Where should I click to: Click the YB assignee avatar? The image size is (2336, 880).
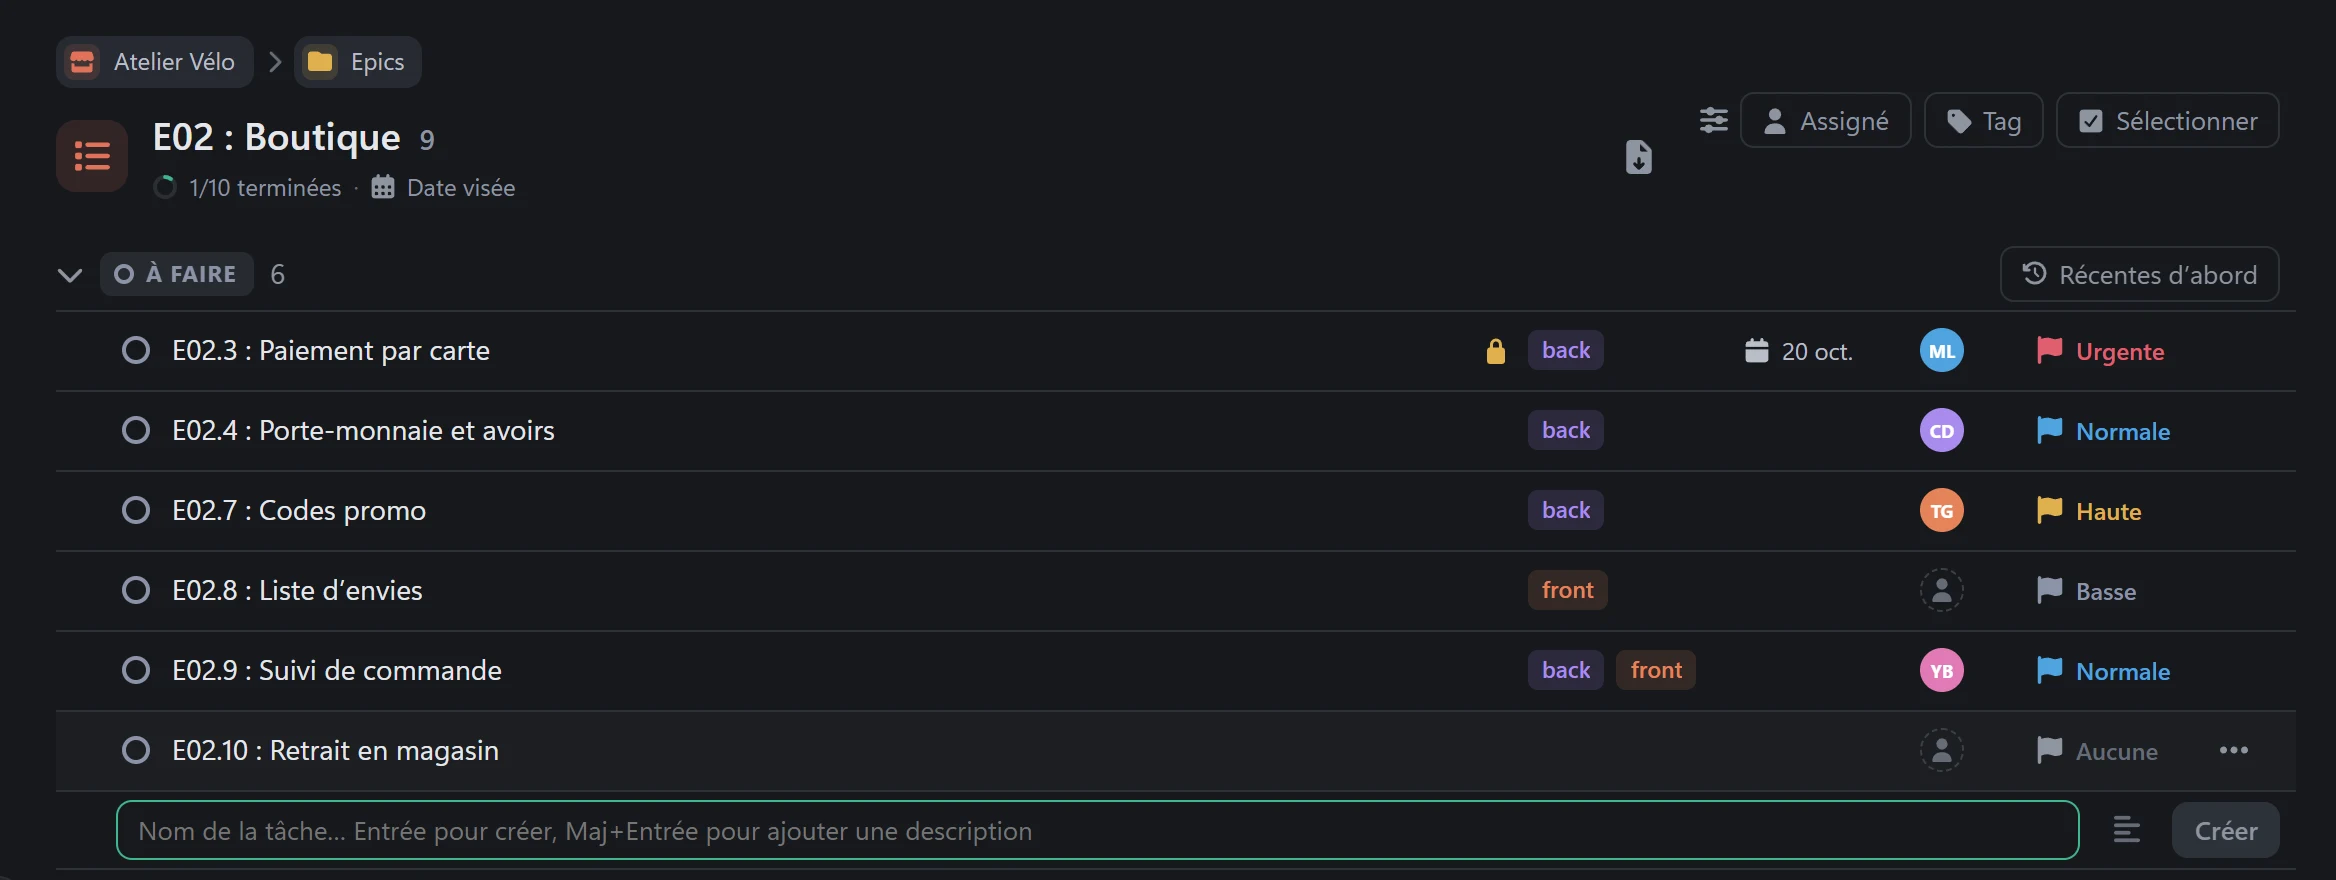pos(1942,671)
